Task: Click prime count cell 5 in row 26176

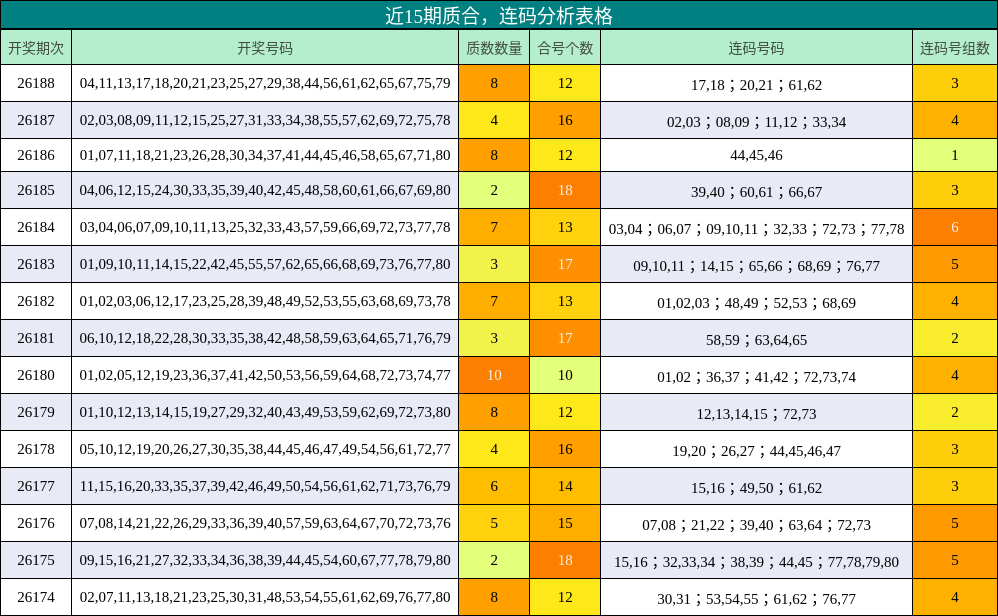Action: (x=494, y=522)
